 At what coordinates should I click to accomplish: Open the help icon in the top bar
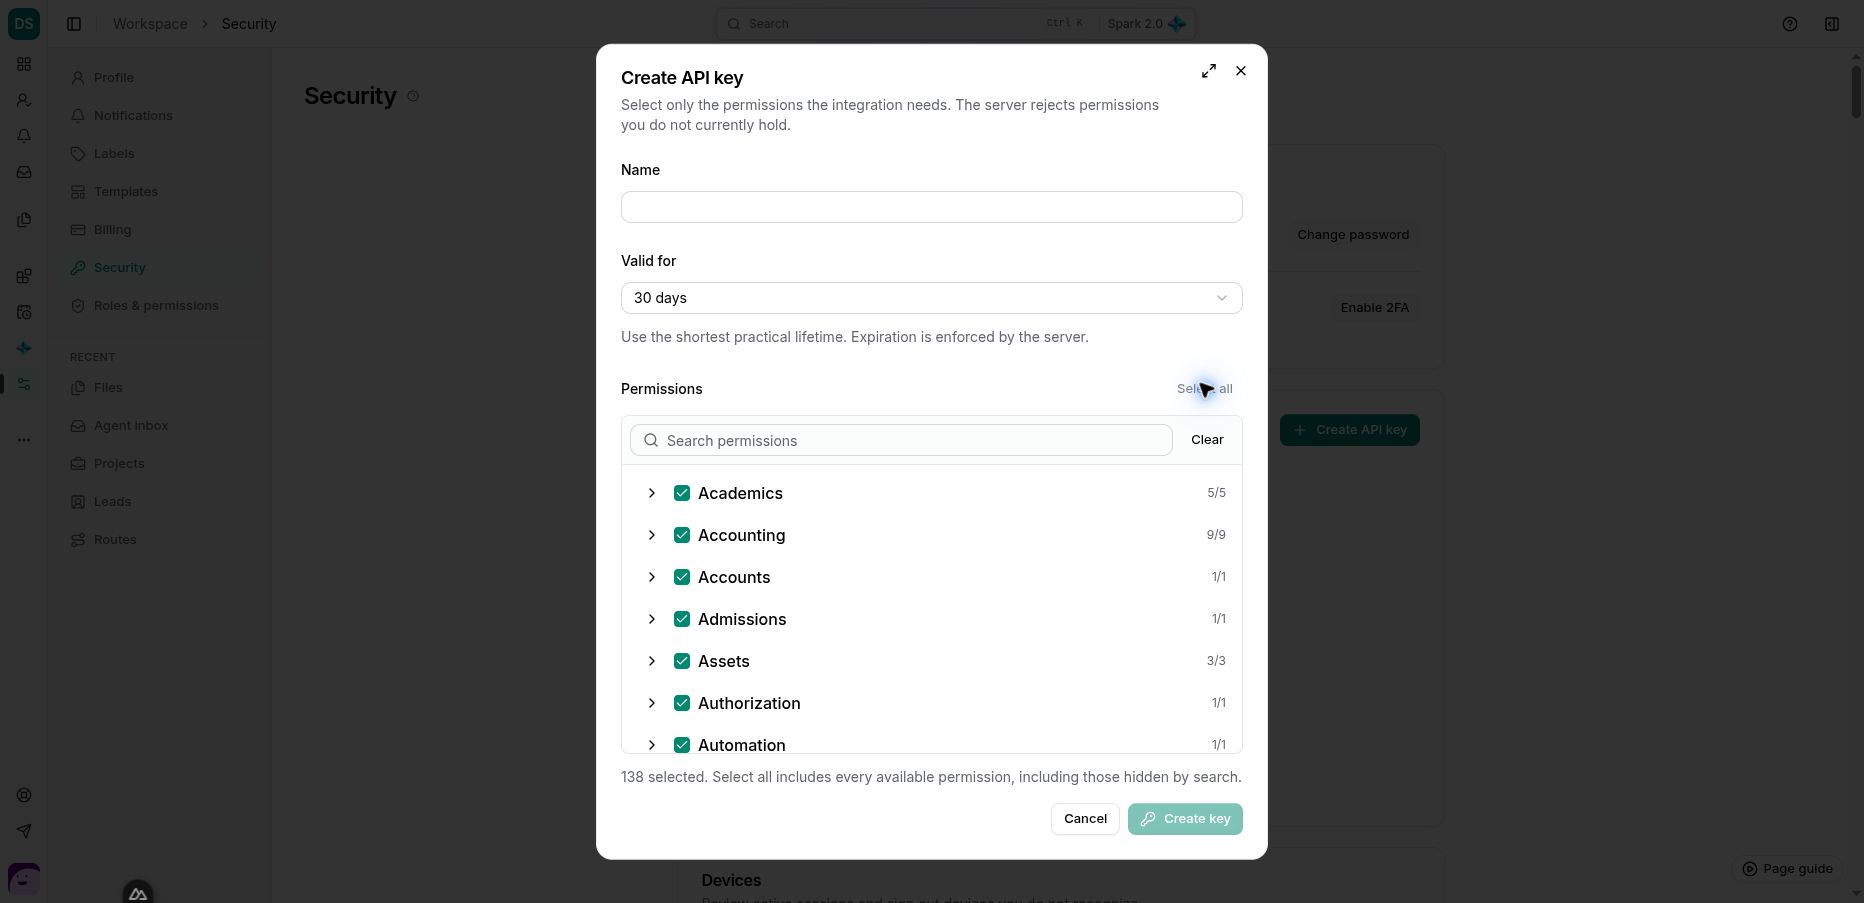pyautogui.click(x=1790, y=24)
